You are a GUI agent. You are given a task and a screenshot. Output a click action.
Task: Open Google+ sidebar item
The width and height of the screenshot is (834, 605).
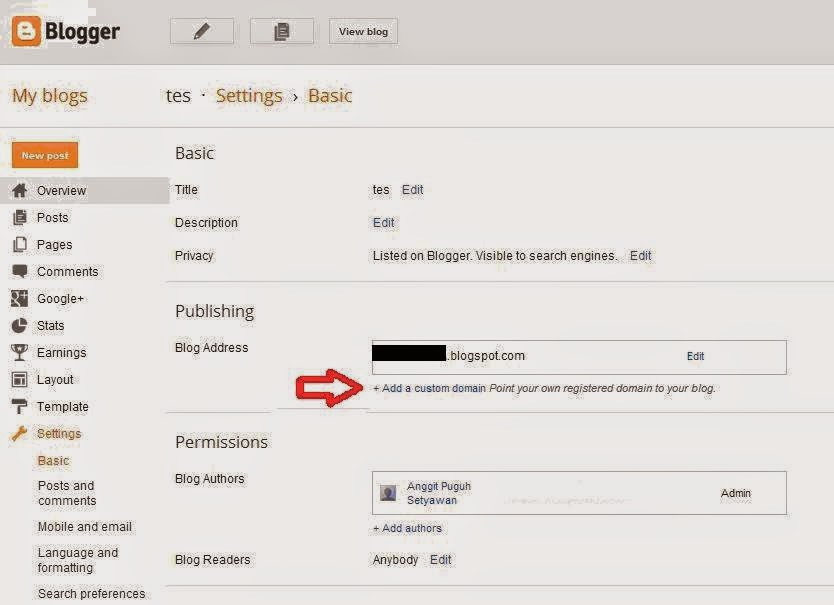point(60,299)
